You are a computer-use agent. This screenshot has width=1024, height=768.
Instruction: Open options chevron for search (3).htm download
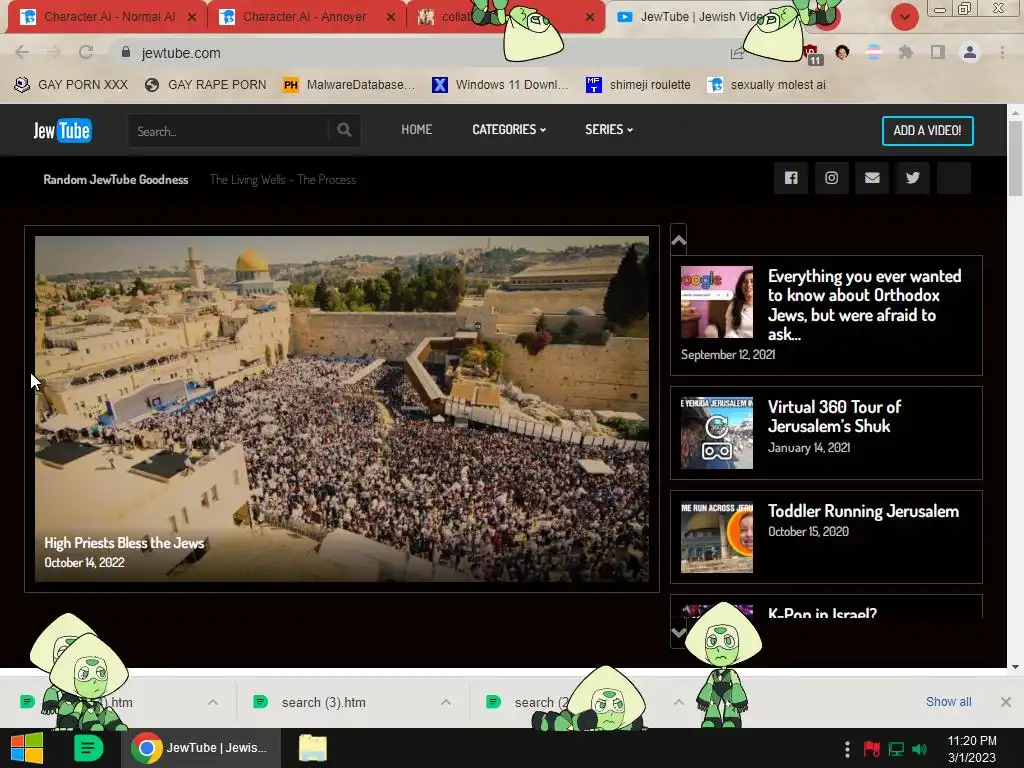click(x=446, y=702)
